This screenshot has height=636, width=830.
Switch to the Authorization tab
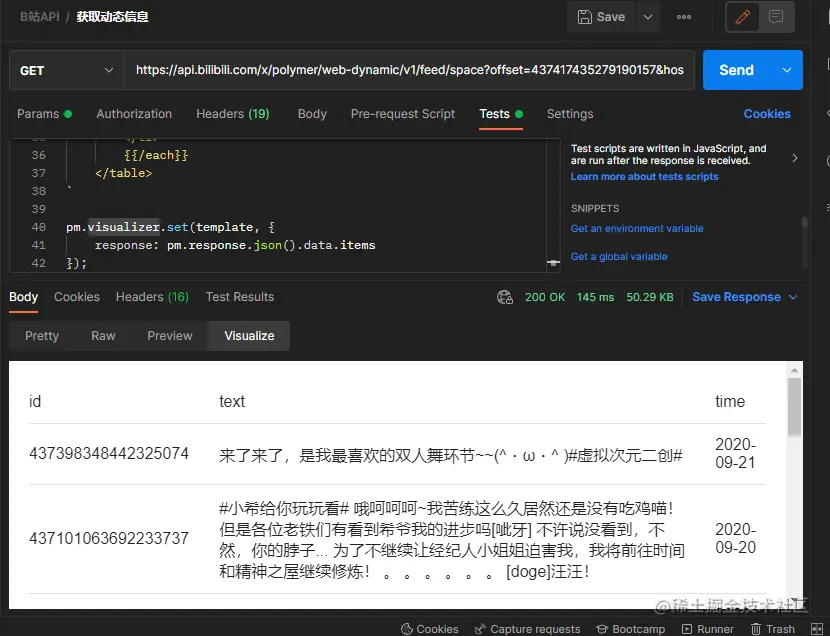click(x=134, y=114)
